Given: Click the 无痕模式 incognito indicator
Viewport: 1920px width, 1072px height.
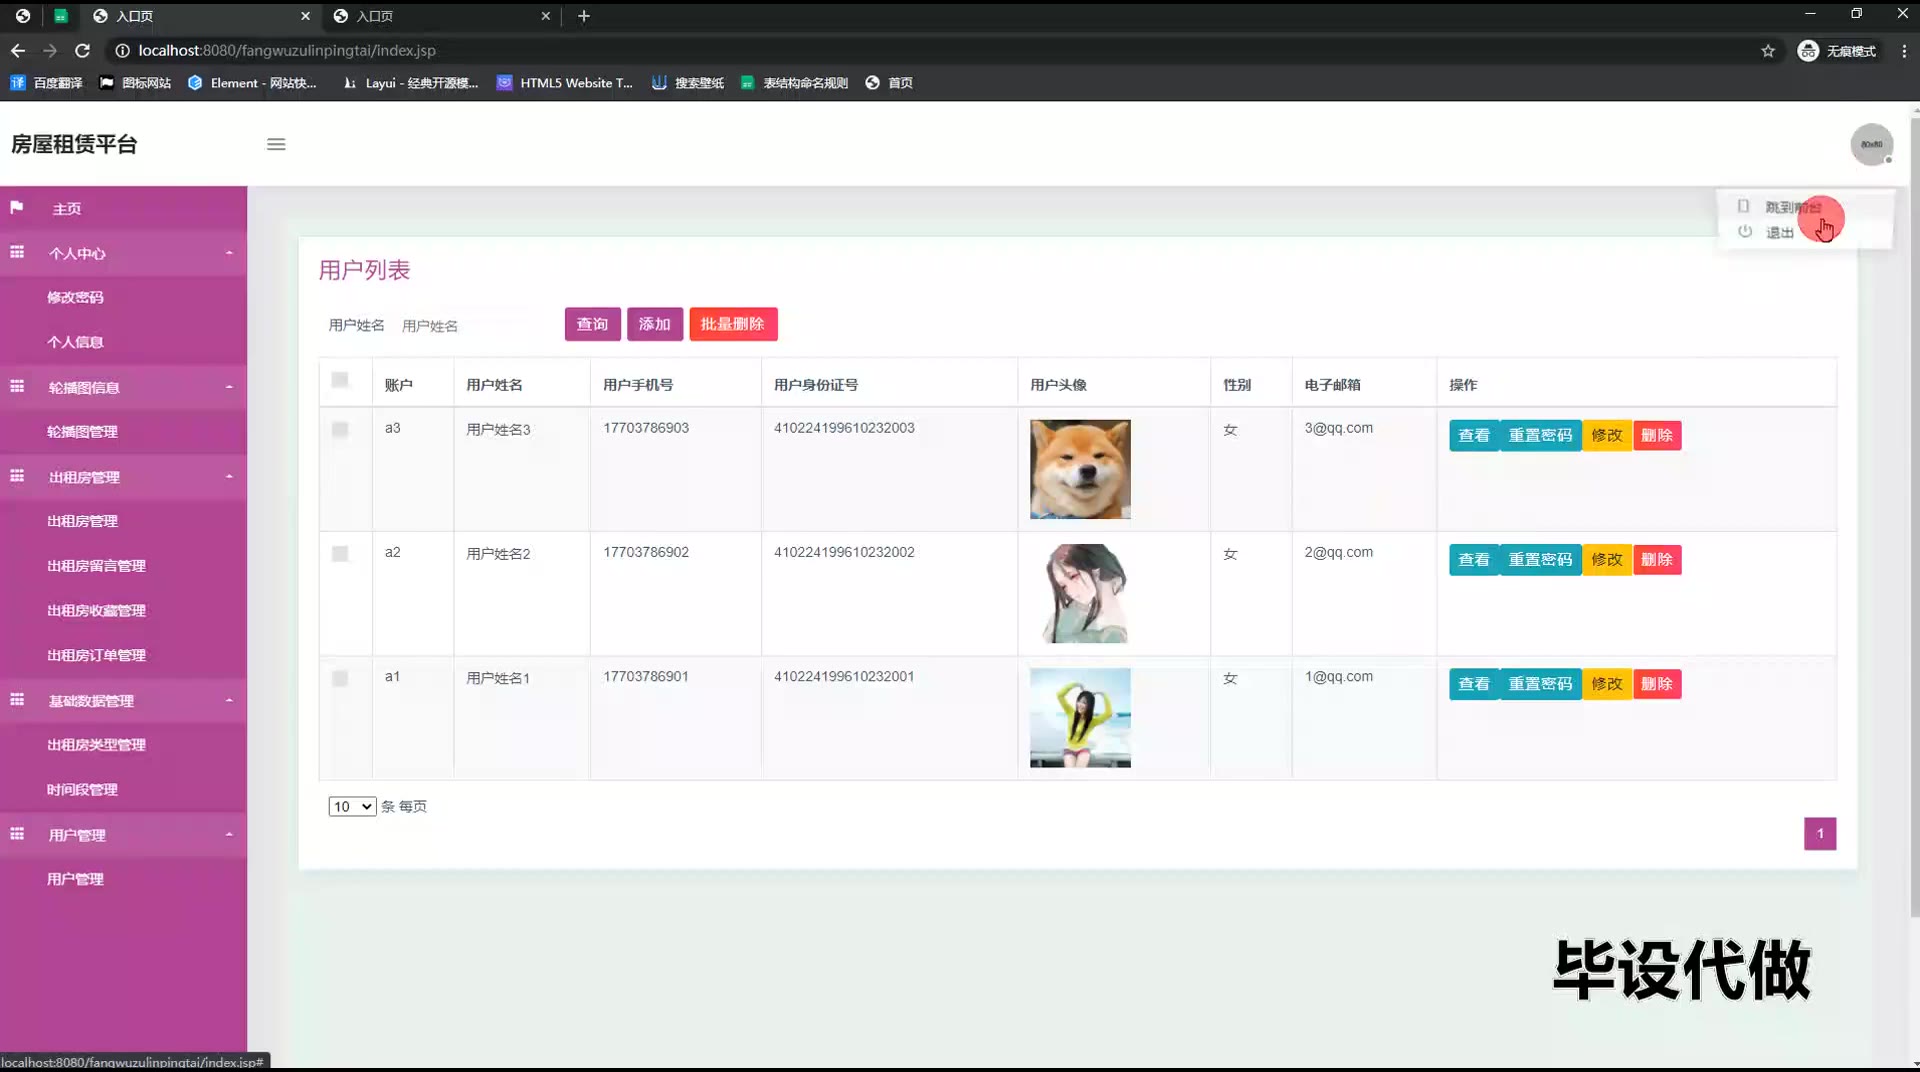Looking at the screenshot, I should 1837,51.
